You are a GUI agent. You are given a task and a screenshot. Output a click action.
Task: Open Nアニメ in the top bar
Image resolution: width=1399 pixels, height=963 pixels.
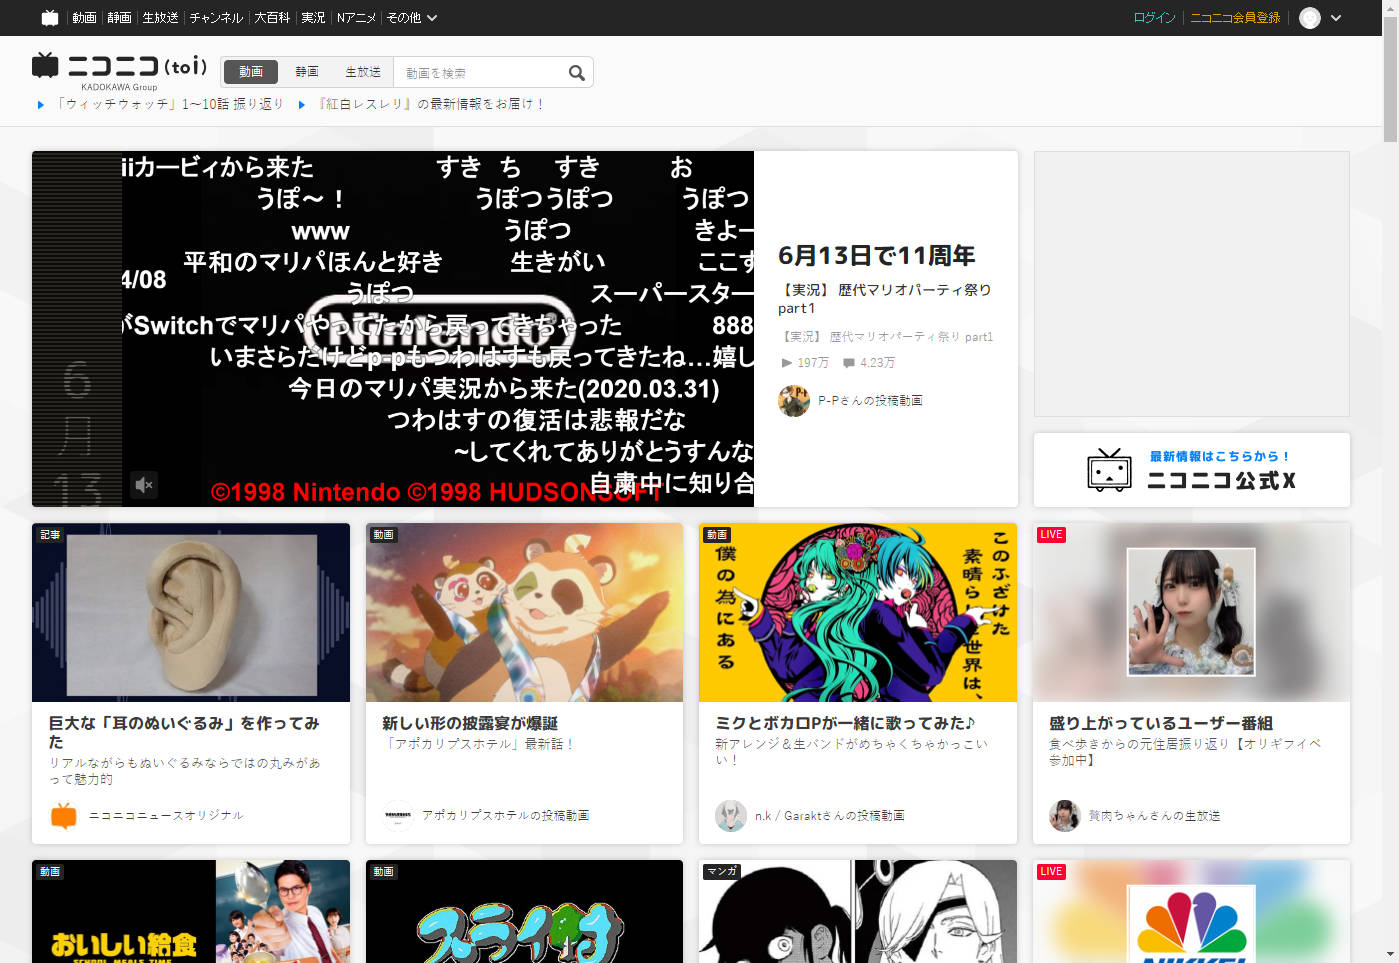click(x=356, y=18)
